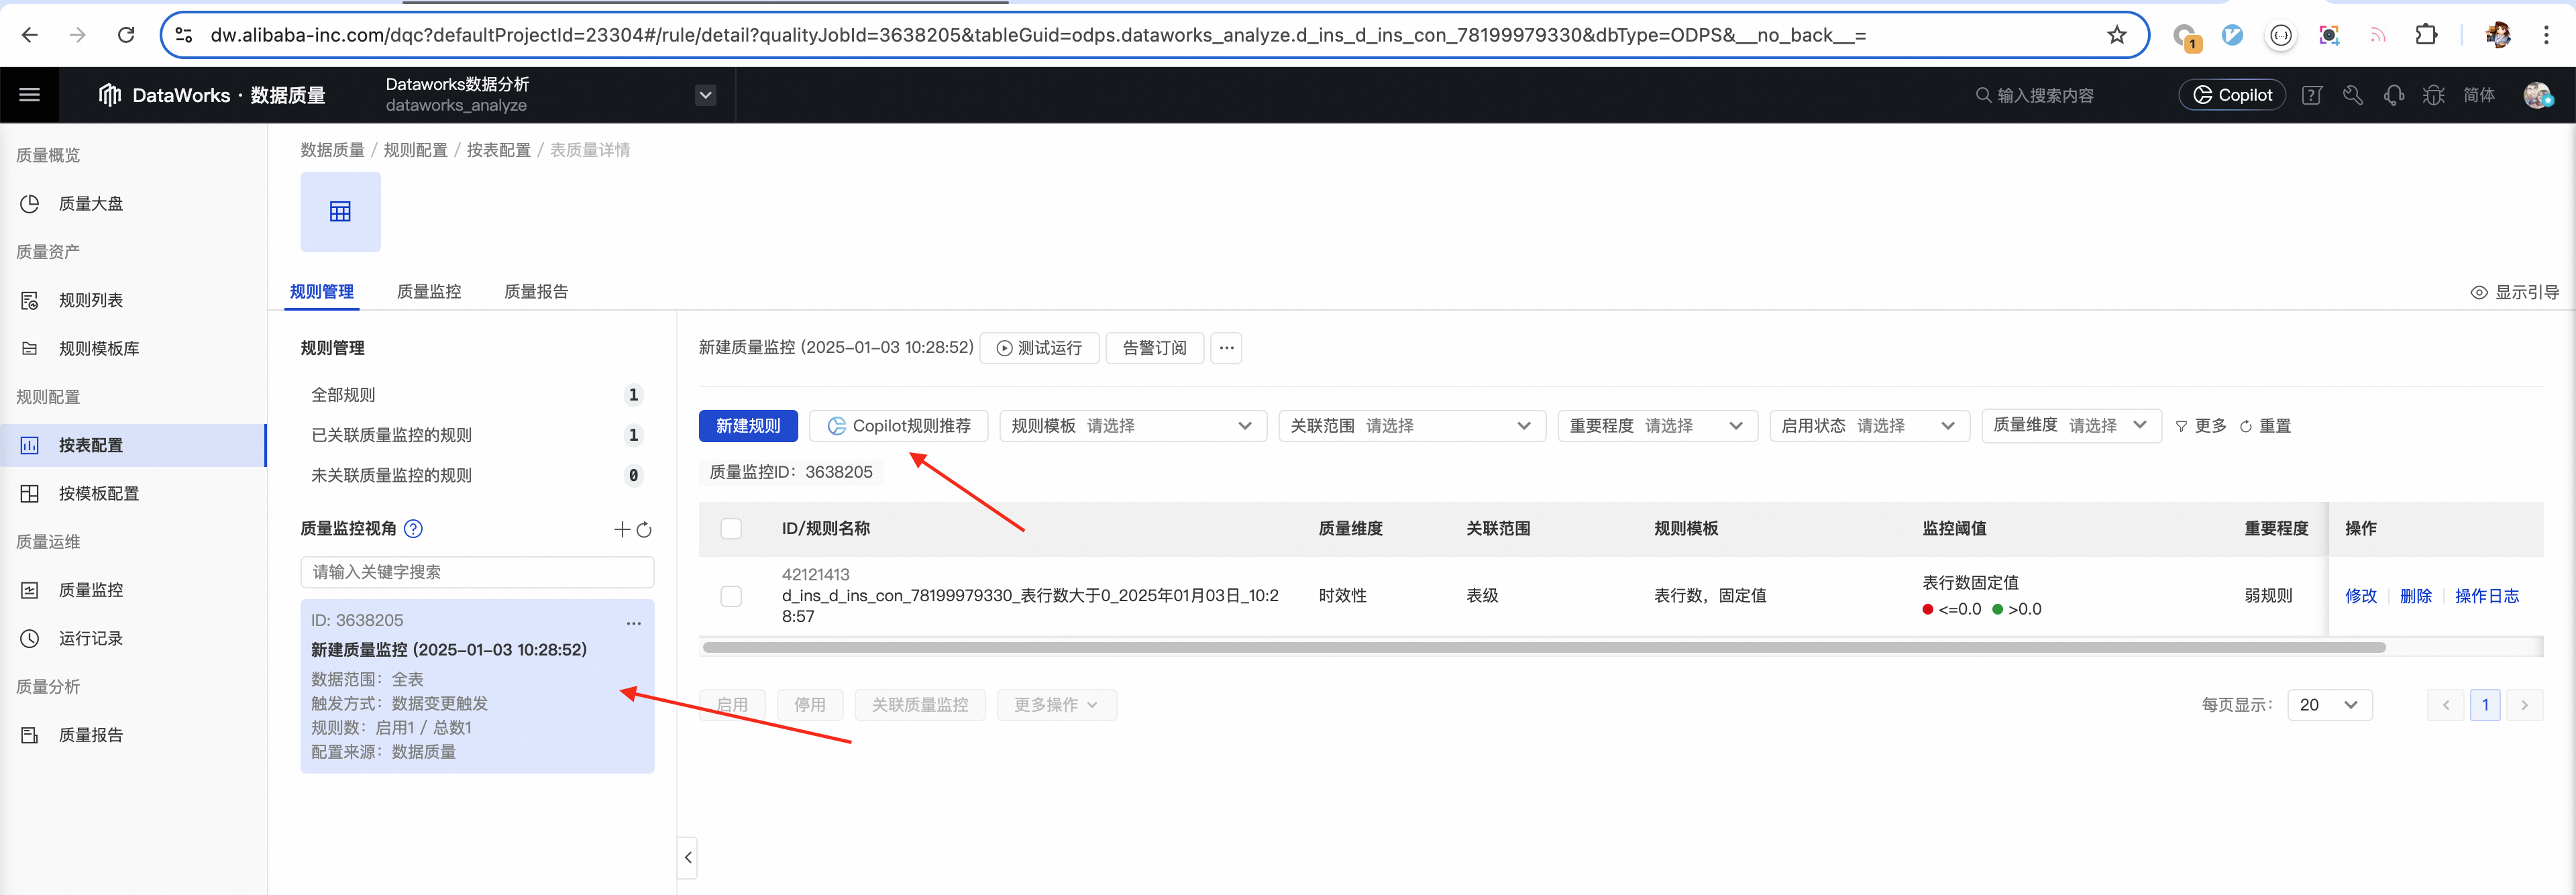The width and height of the screenshot is (2576, 895).
Task: Click the add quality monitor plus icon
Action: (x=622, y=529)
